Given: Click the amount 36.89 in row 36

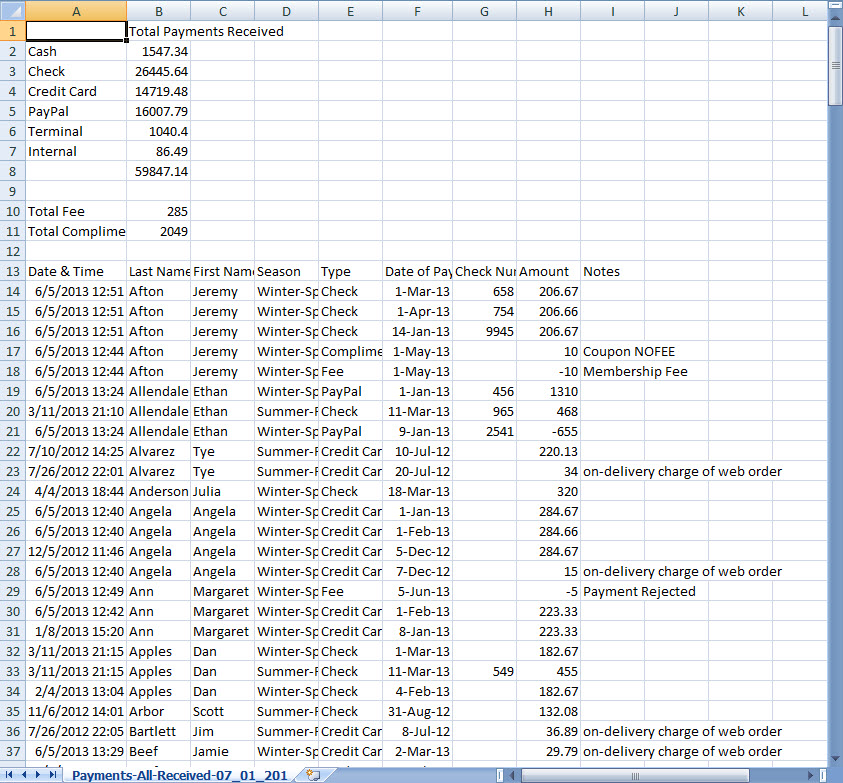Looking at the screenshot, I should click(x=548, y=731).
